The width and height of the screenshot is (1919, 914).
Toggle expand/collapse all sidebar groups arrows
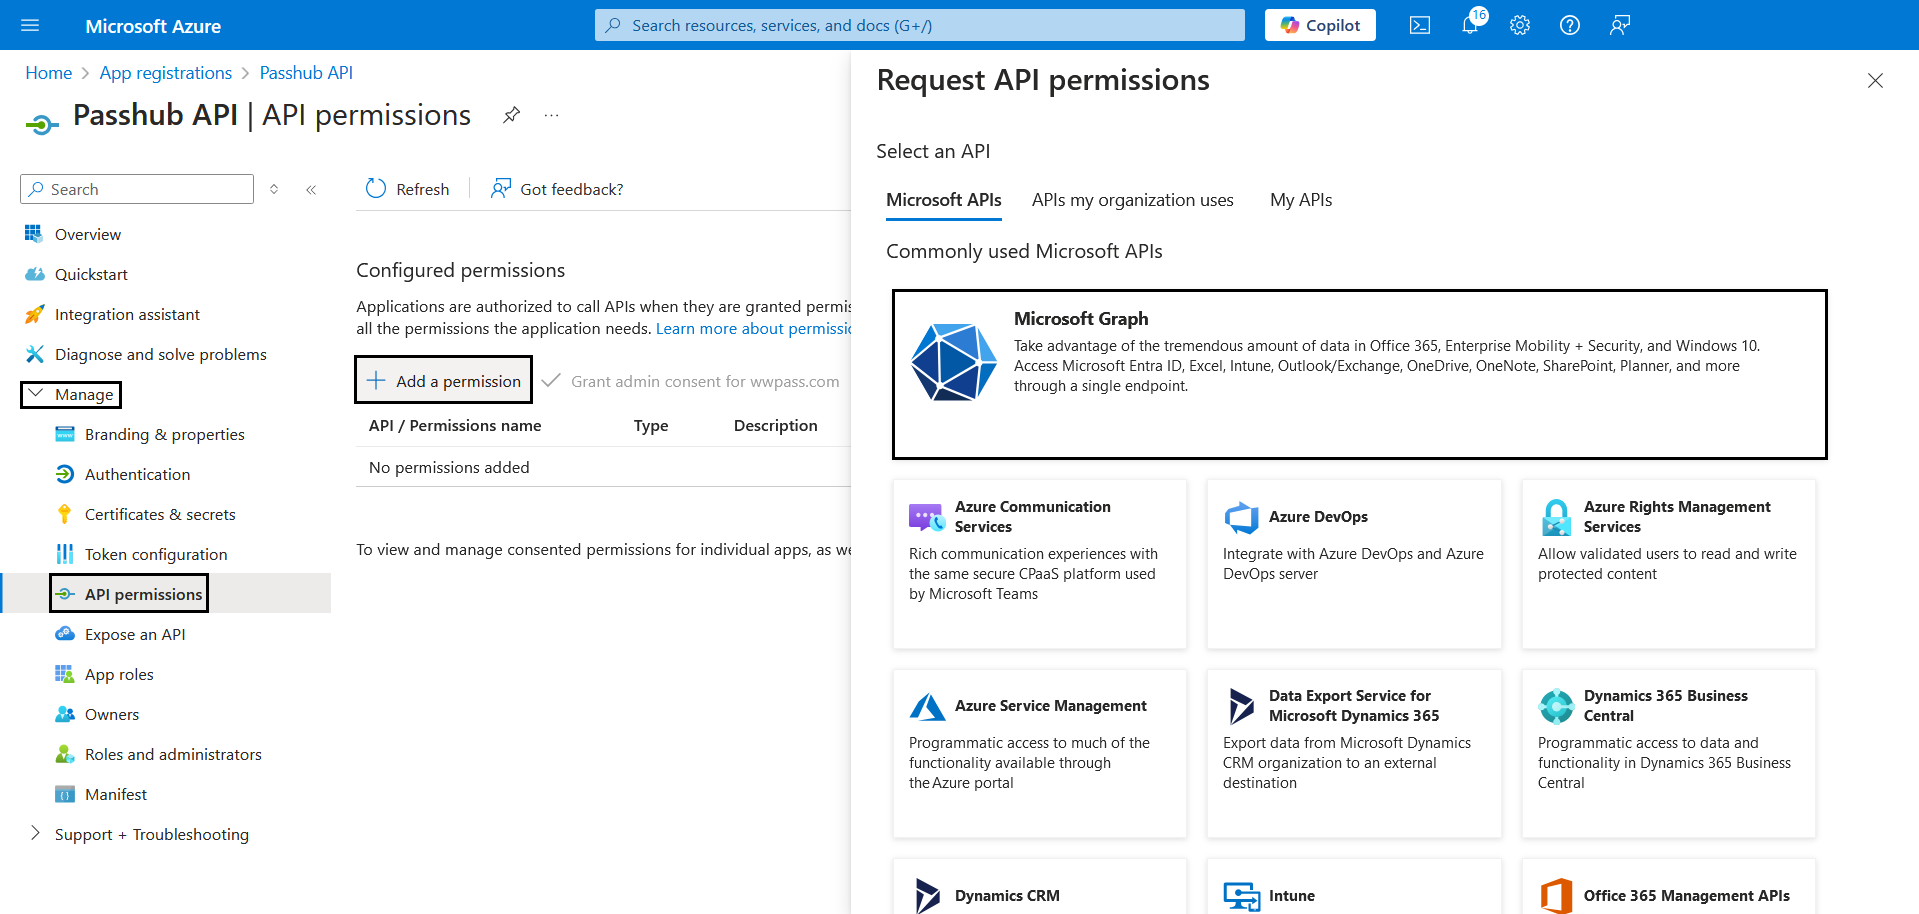[274, 189]
